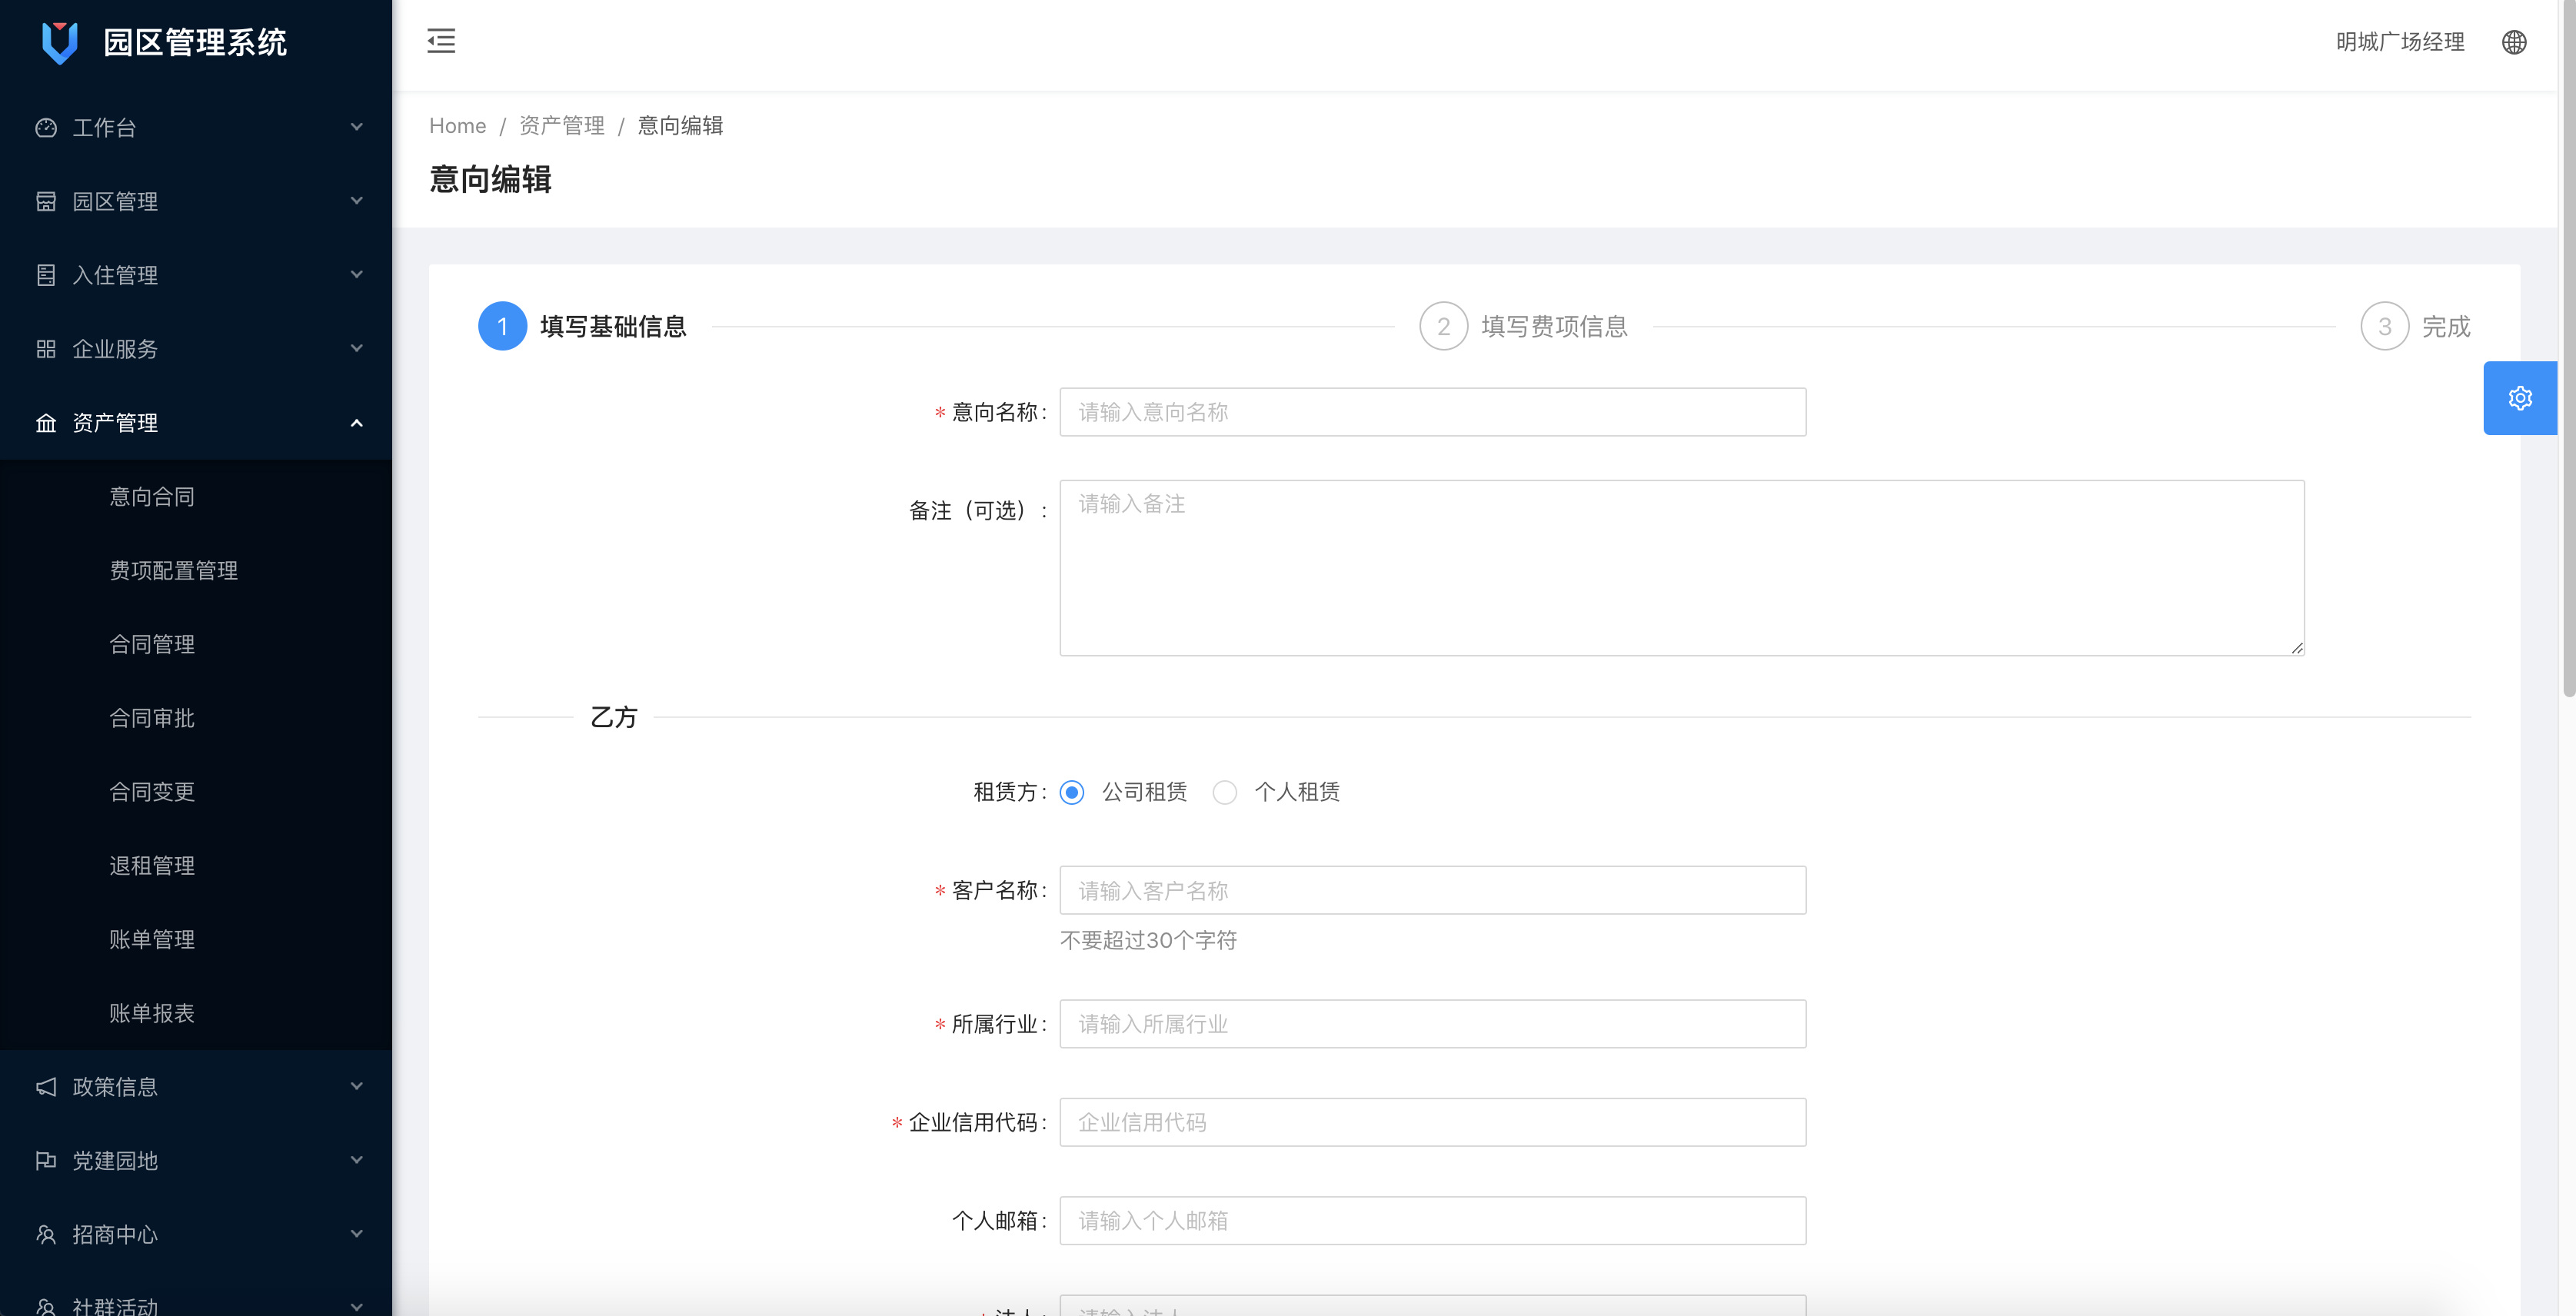Screen dimensions: 2576x1316
Task: Click the 资产管理 bank icon
Action: (46, 423)
